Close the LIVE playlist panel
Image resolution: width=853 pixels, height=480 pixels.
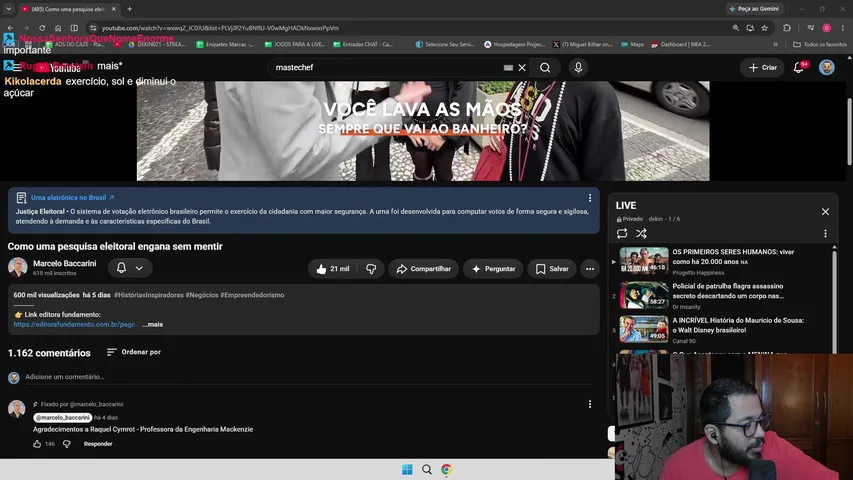[x=825, y=212]
